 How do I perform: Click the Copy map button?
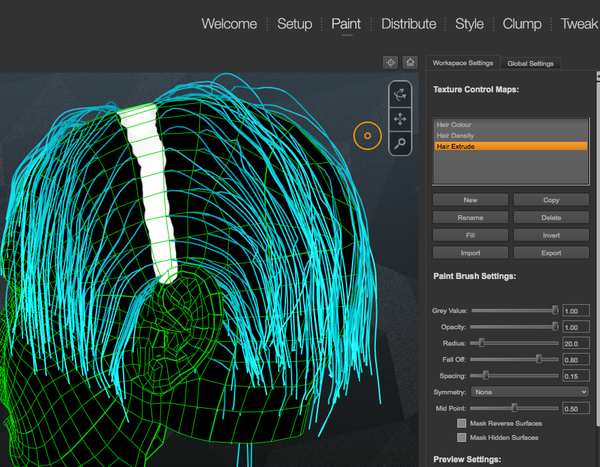click(x=551, y=200)
